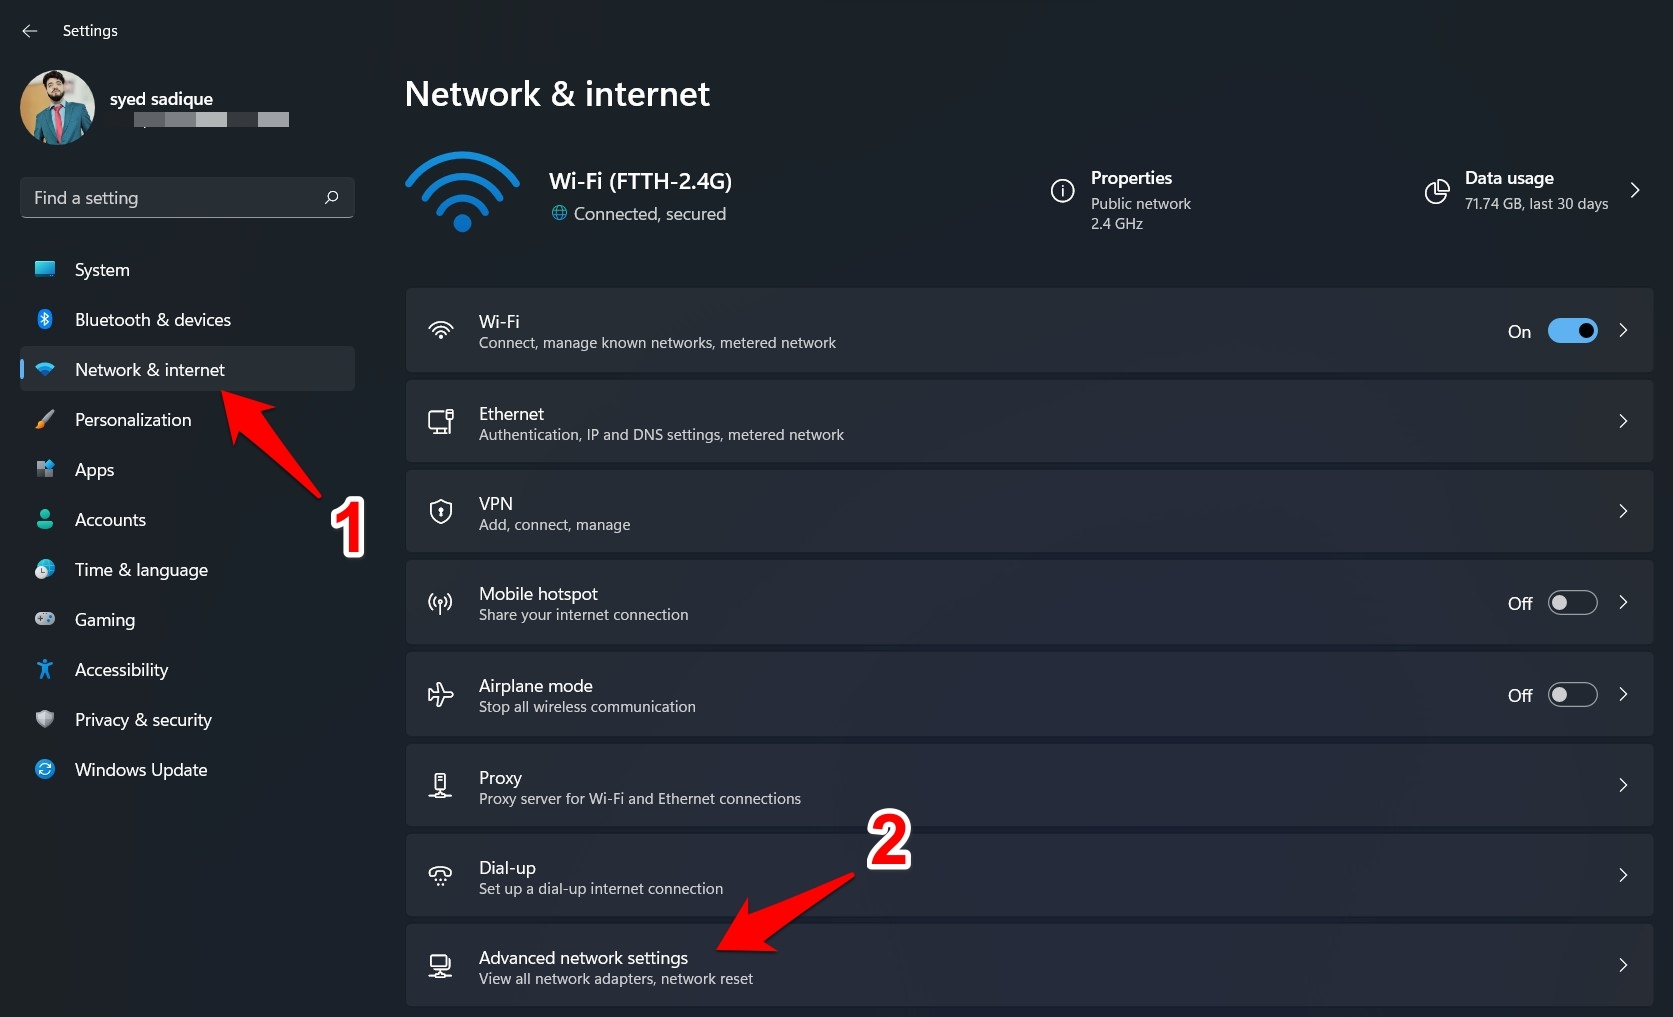
Task: Select the Wi-Fi icon on Wi-Fi row
Action: 440,330
